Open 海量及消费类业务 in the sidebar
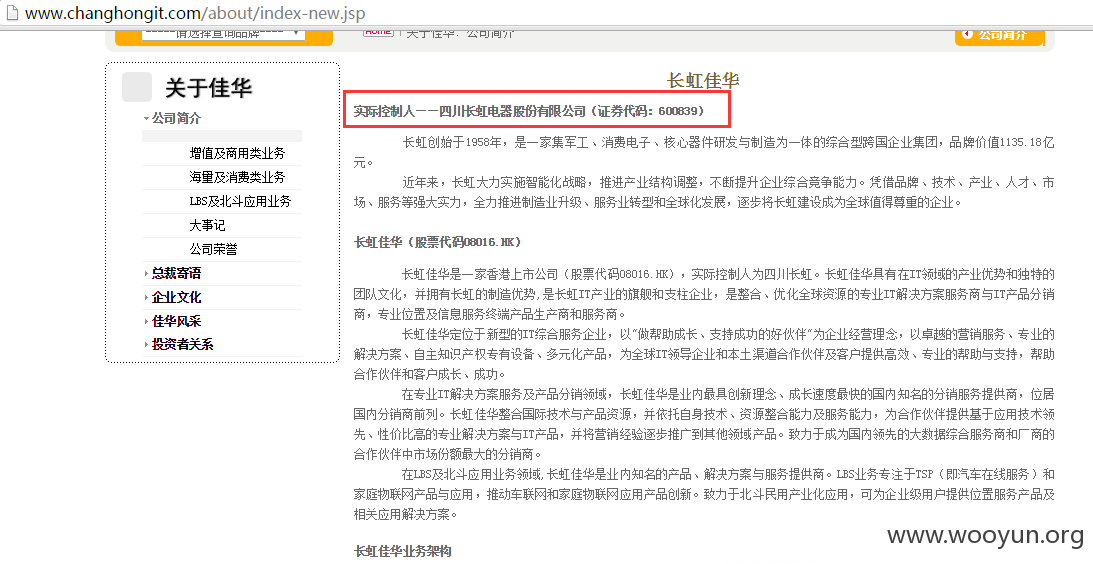1093x564 pixels. [237, 177]
